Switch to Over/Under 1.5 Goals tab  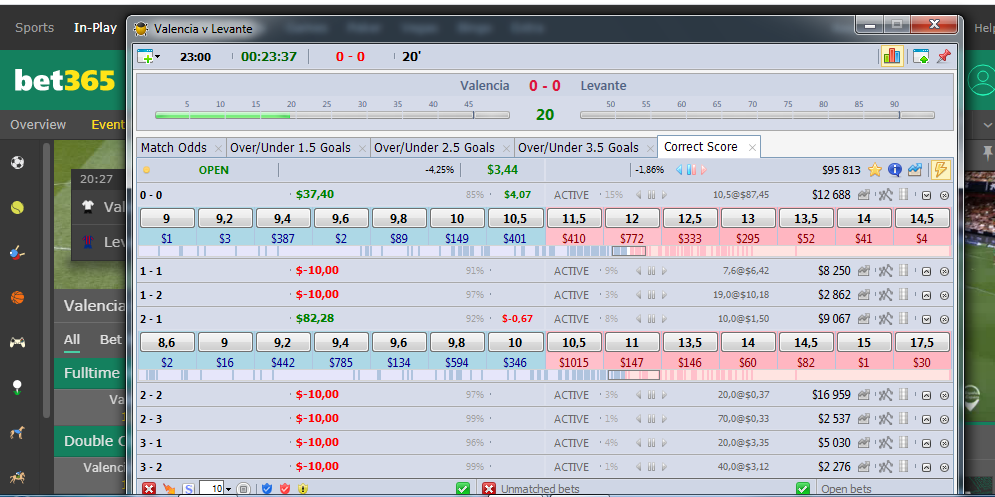(290, 148)
